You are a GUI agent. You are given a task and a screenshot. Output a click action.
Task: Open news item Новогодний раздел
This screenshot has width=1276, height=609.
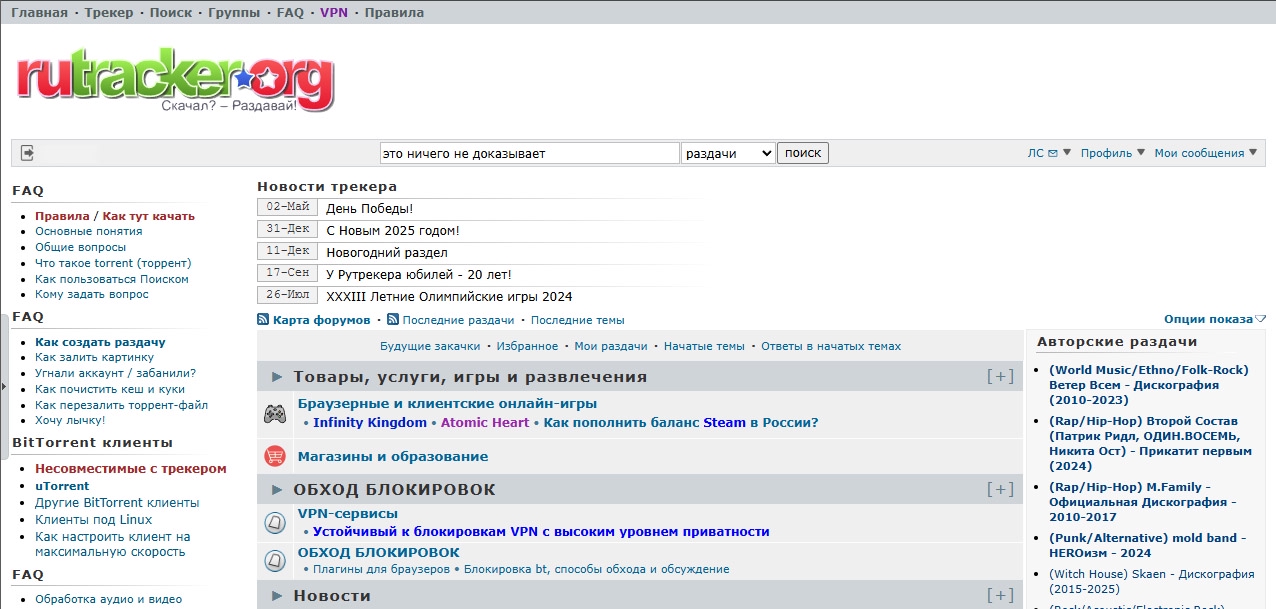coord(387,252)
